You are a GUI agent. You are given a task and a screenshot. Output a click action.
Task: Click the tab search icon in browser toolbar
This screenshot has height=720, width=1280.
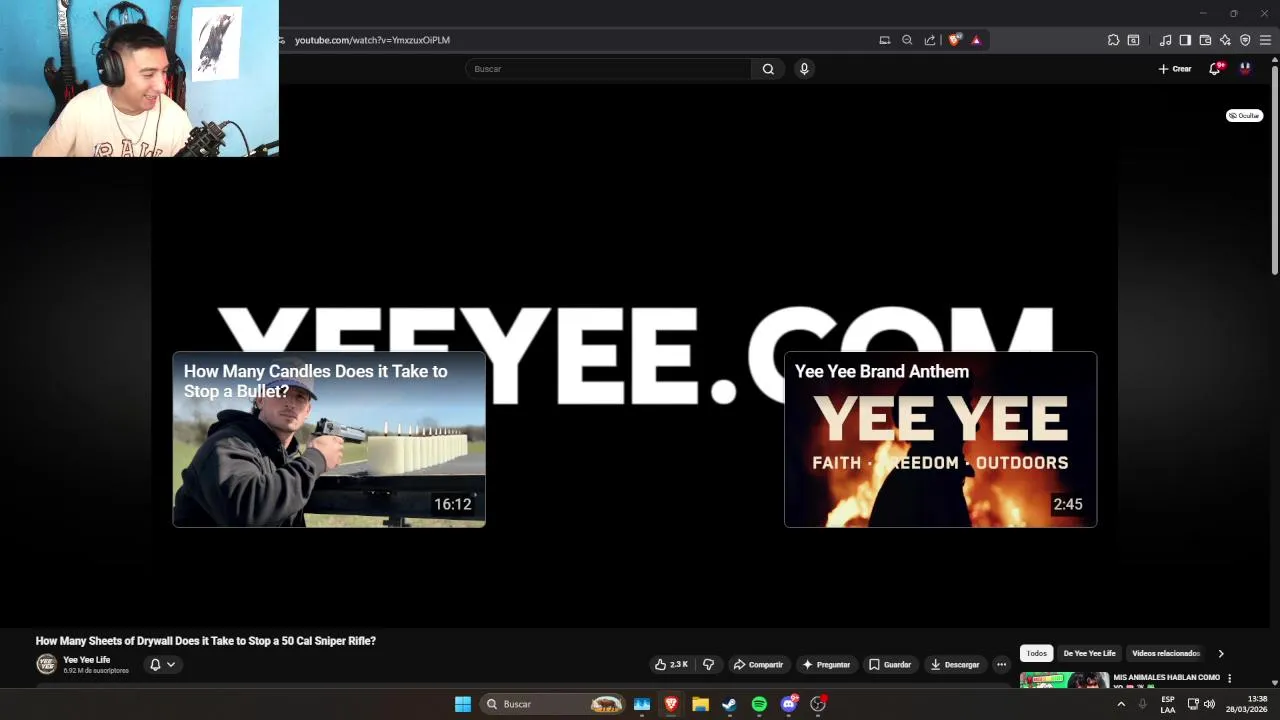click(1133, 40)
